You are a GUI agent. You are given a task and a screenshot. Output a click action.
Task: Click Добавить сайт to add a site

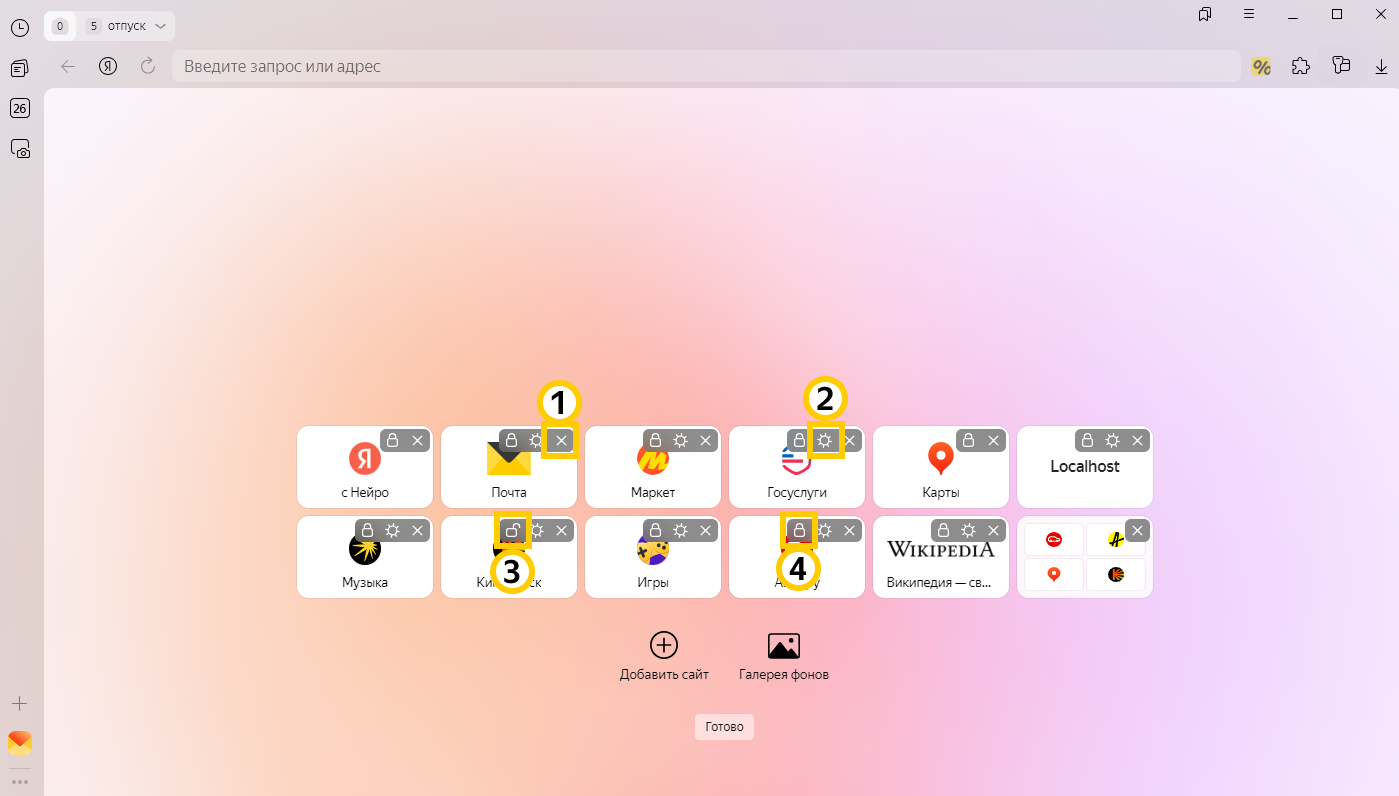tap(664, 656)
